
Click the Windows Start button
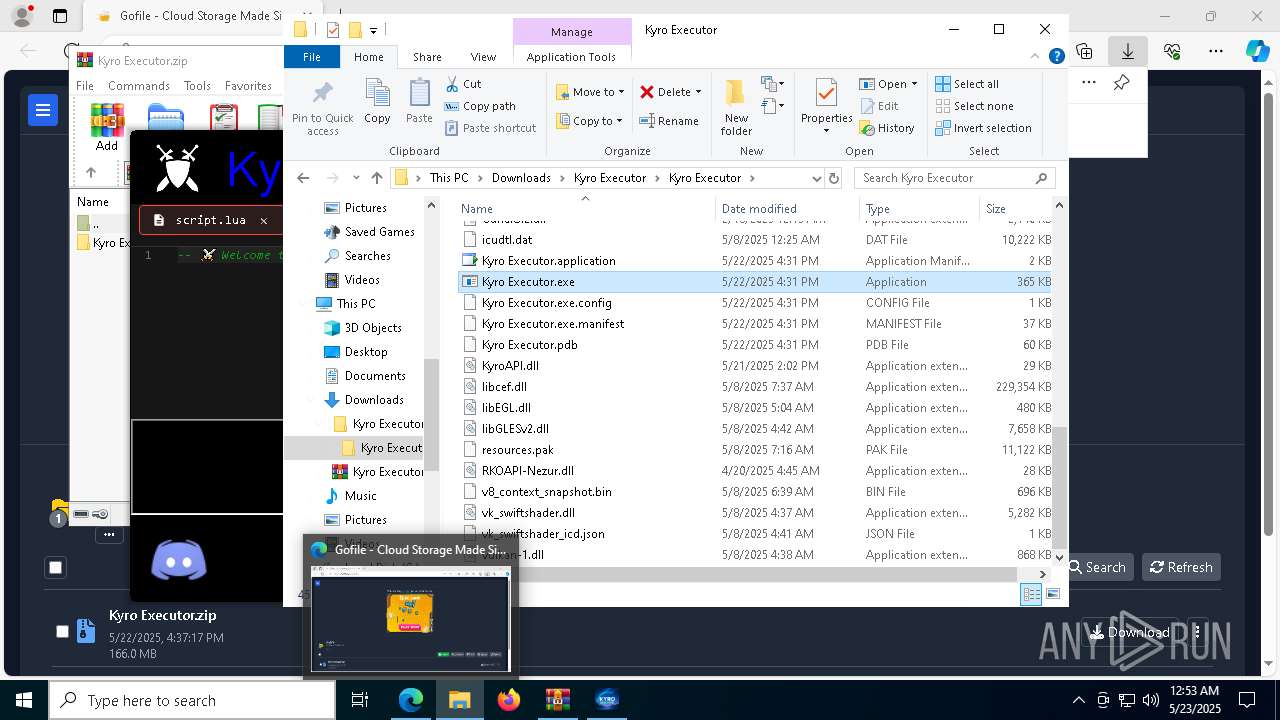pos(24,700)
